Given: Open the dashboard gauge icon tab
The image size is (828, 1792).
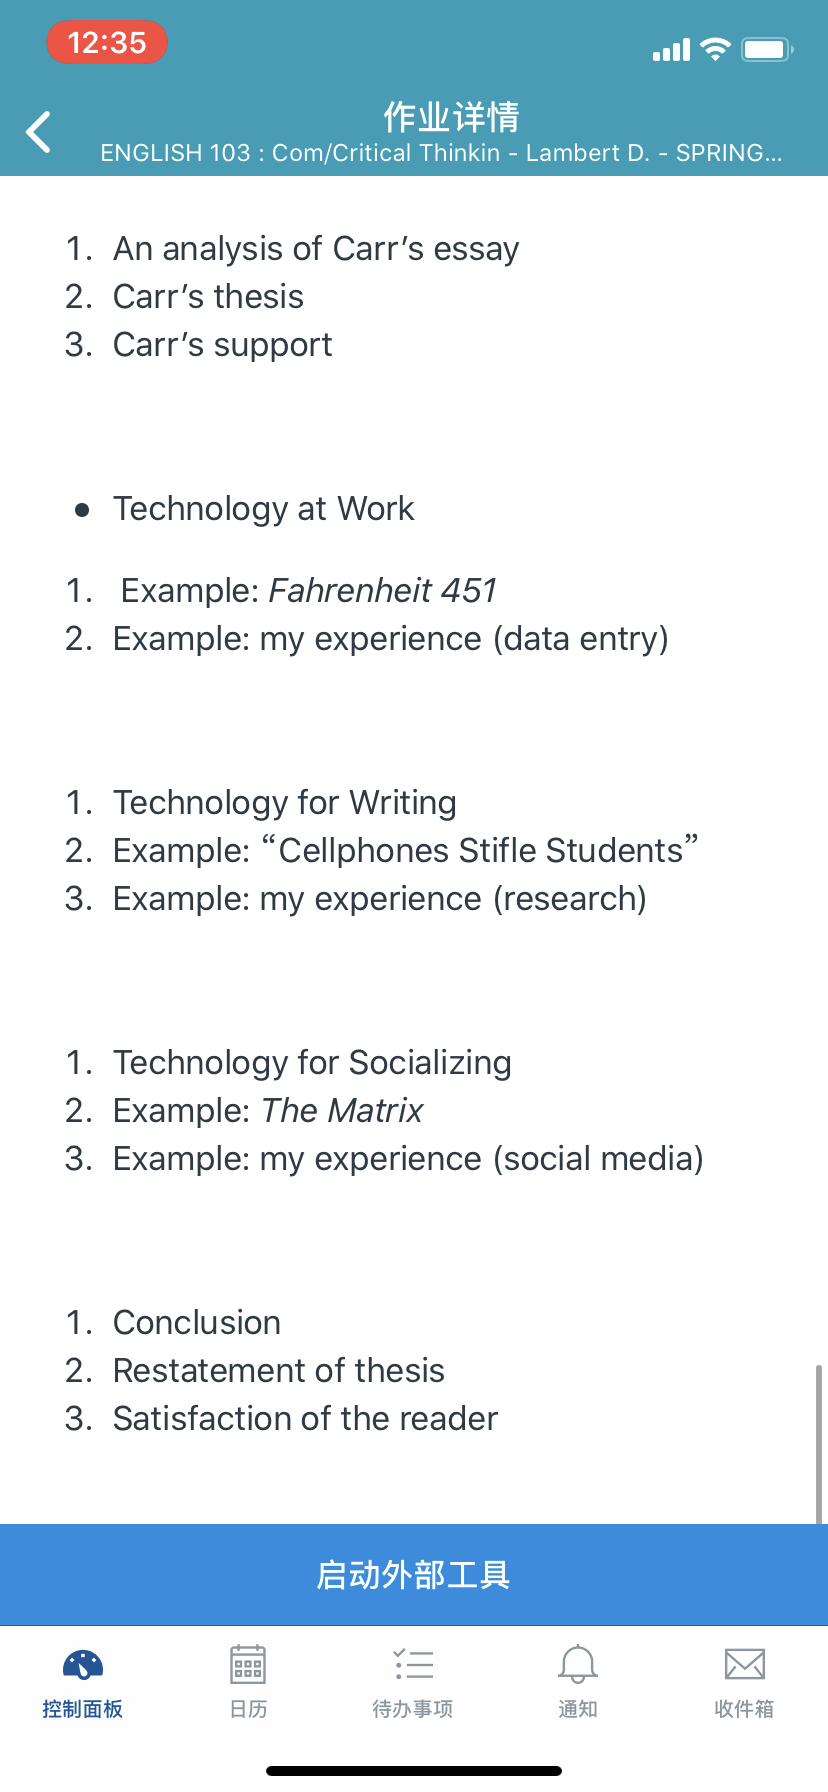Looking at the screenshot, I should click(x=83, y=1664).
